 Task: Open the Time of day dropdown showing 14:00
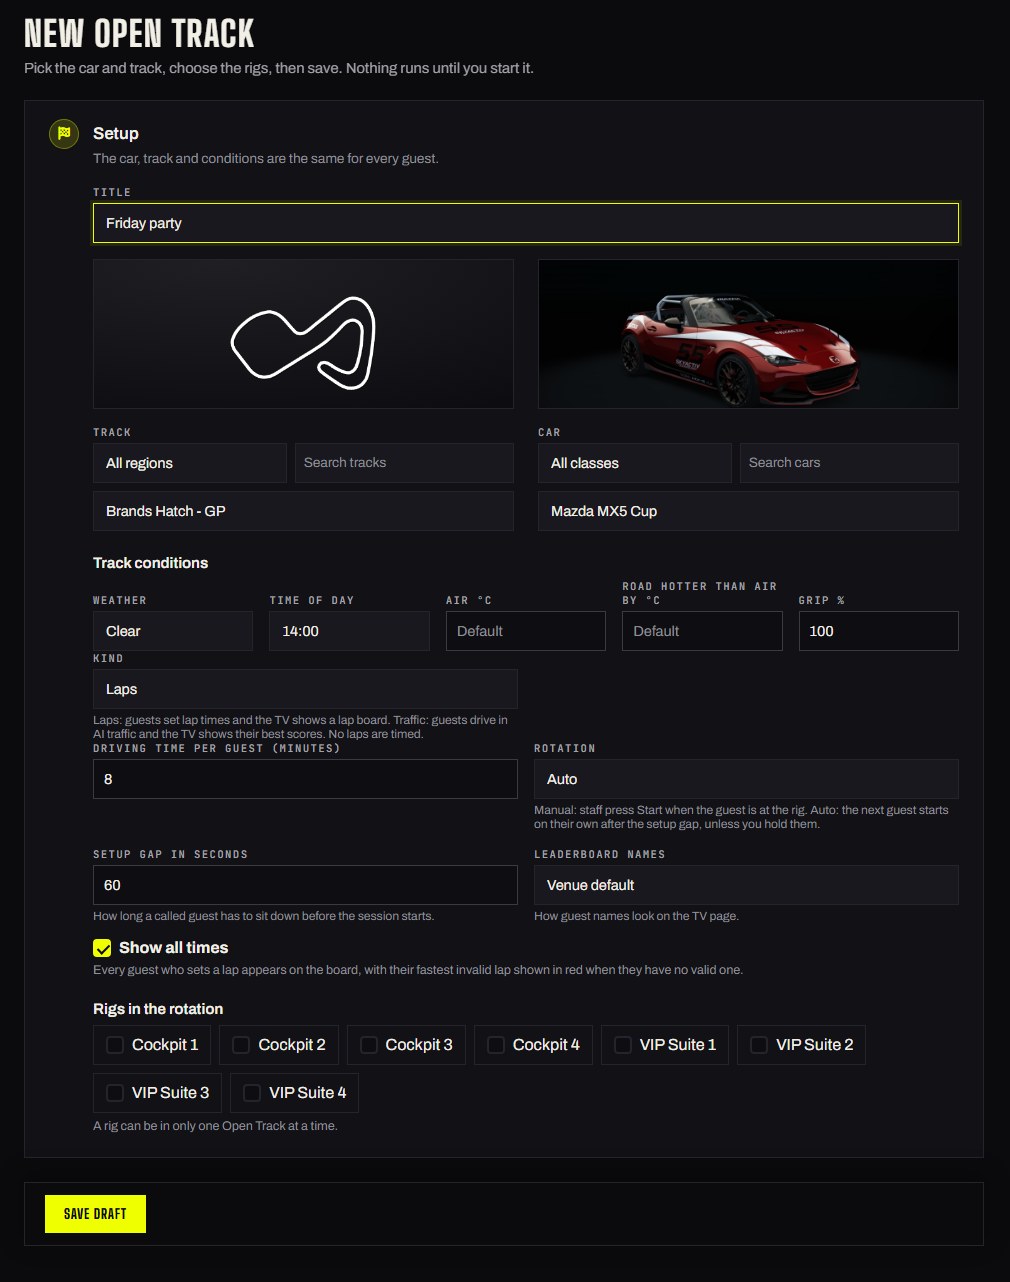(x=349, y=631)
